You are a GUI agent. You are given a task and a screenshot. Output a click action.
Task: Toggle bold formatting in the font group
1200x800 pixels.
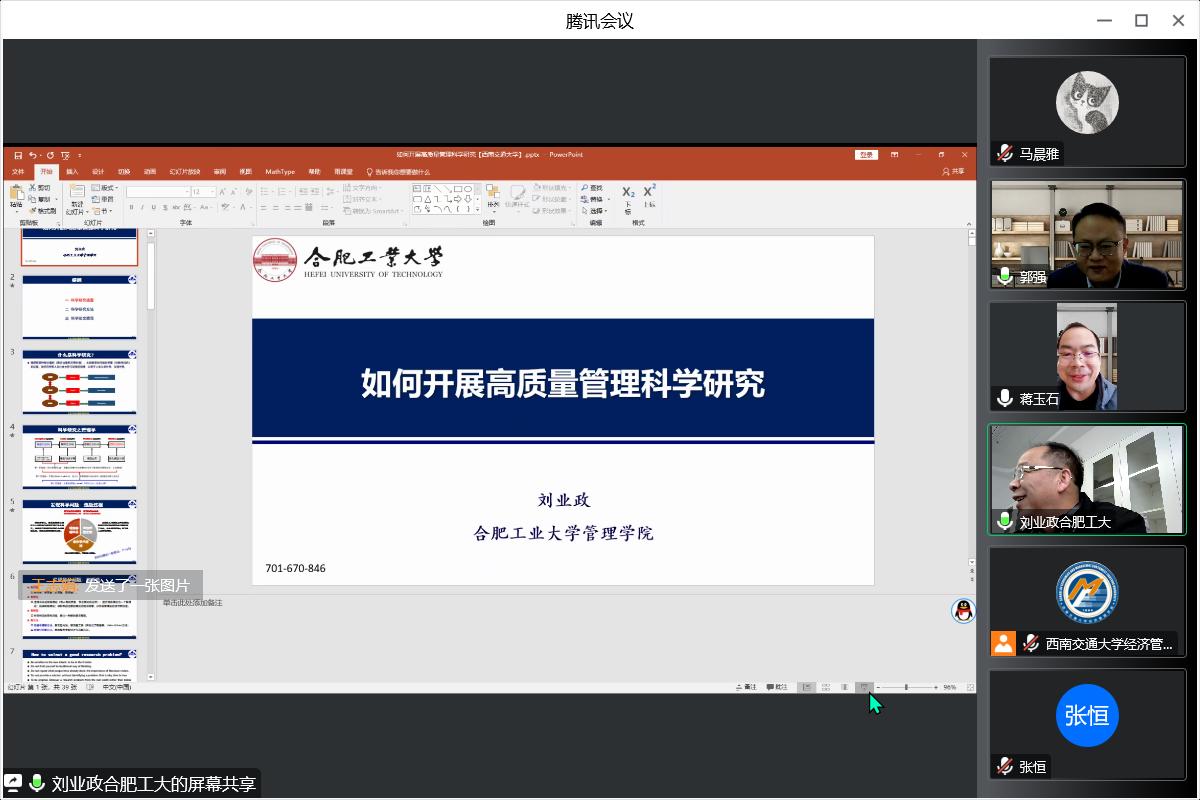pos(131,208)
